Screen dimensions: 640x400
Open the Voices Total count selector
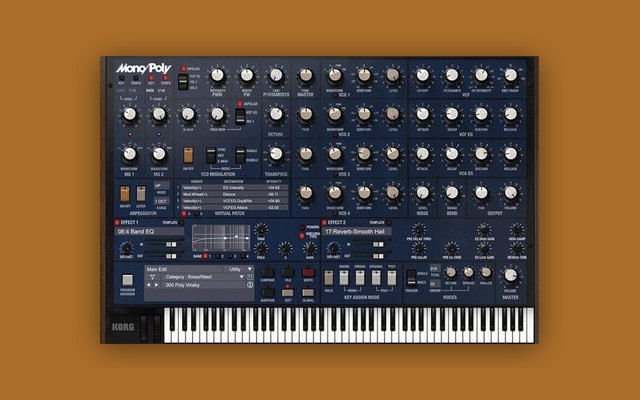(435, 269)
